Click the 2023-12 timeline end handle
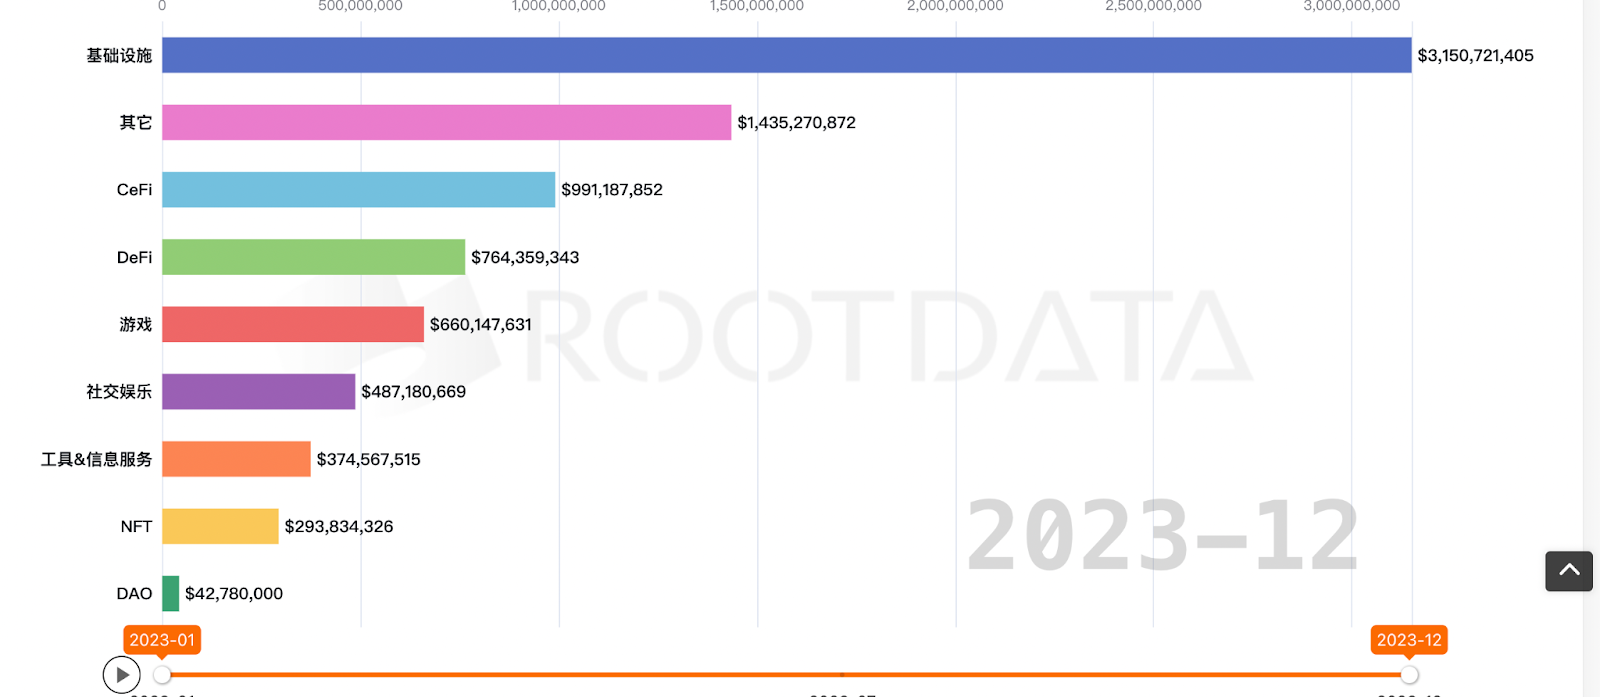 click(1409, 675)
